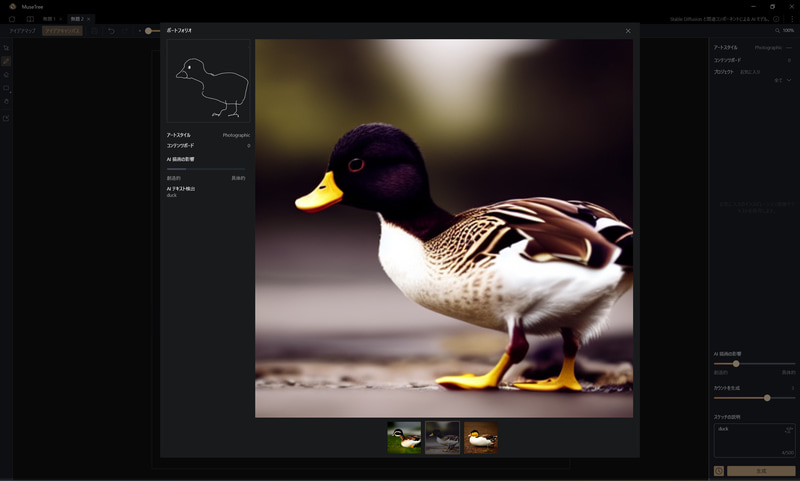This screenshot has width=800, height=481.
Task: Close the 無題 1 tab
Action: click(61, 19)
